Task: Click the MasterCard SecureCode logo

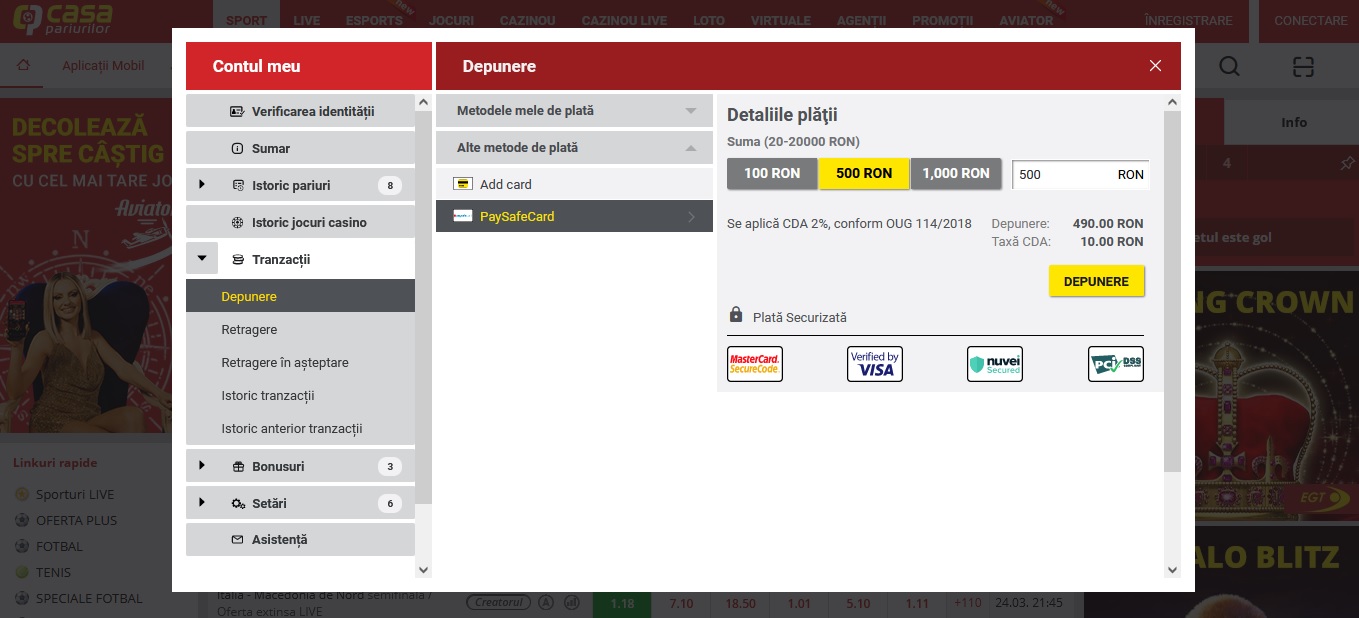Action: (x=755, y=364)
